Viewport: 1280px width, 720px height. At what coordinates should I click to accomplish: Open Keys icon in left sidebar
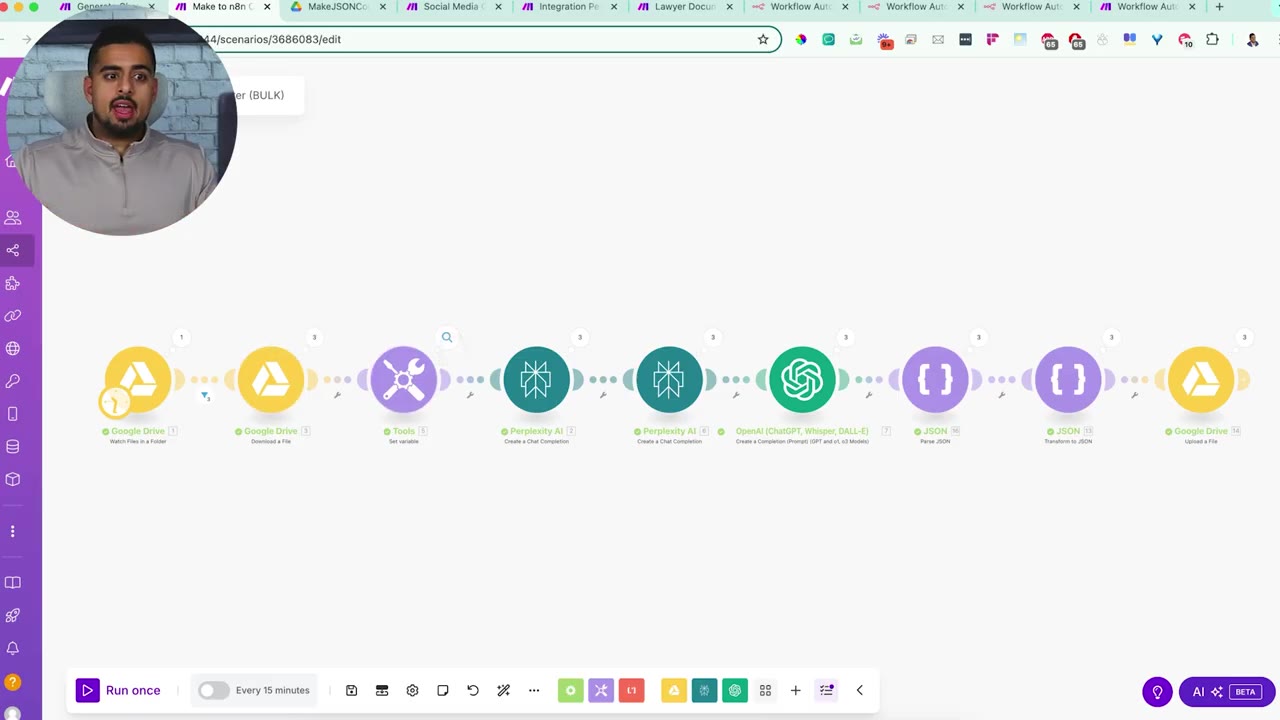[13, 381]
